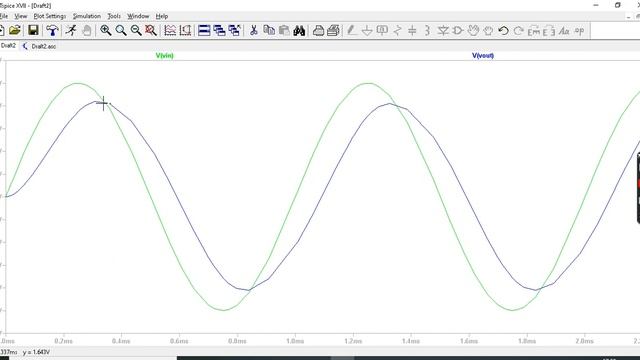This screenshot has width=640, height=360.
Task: Click the 1.0ms time axis label
Action: tap(295, 341)
